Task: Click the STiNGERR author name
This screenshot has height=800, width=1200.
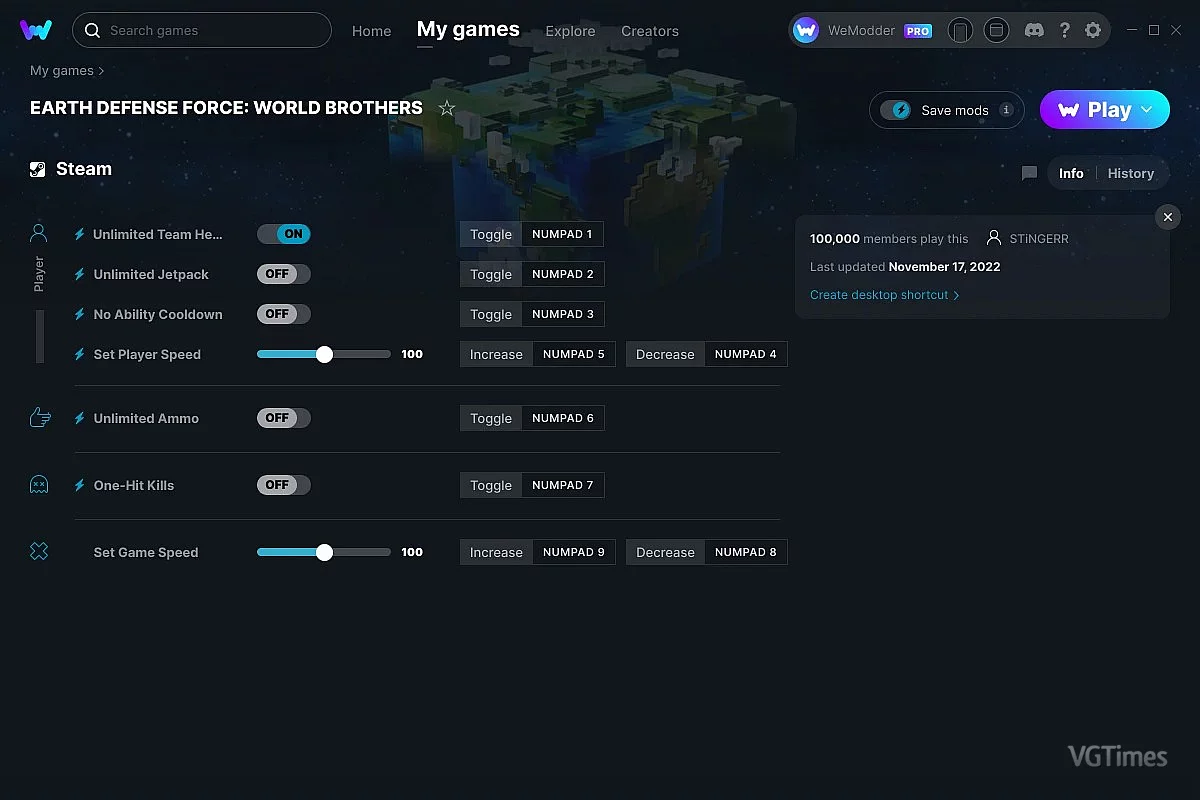Action: coord(1039,239)
